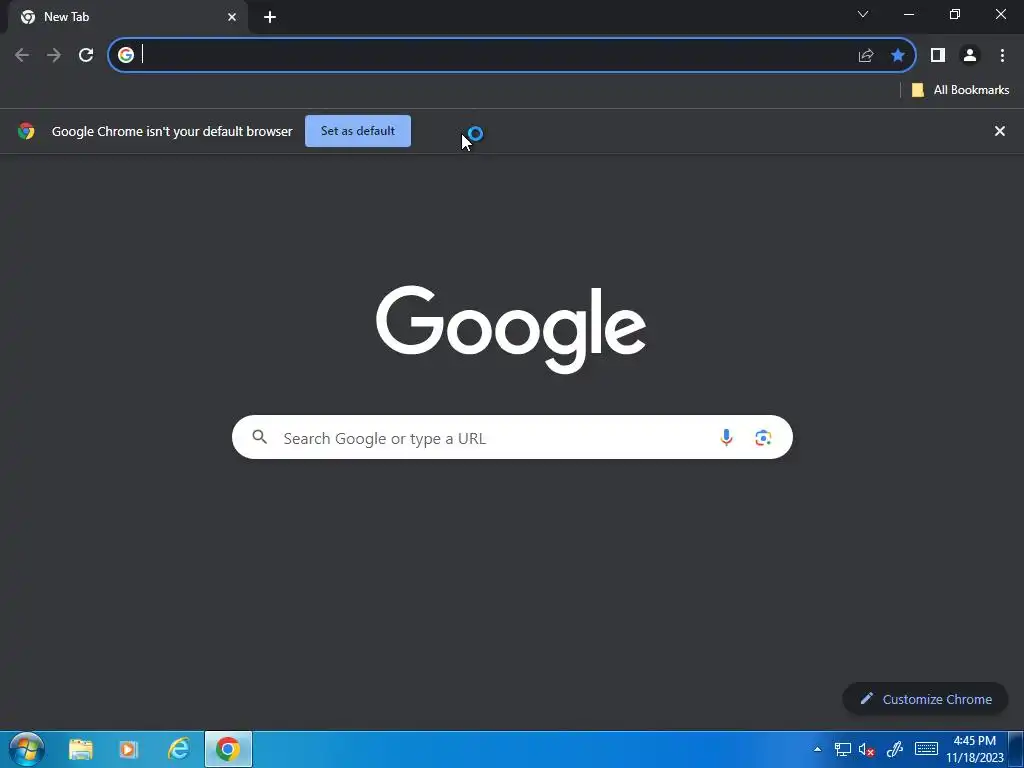Close the Chrome window
This screenshot has height=768, width=1024.
coord(1000,14)
